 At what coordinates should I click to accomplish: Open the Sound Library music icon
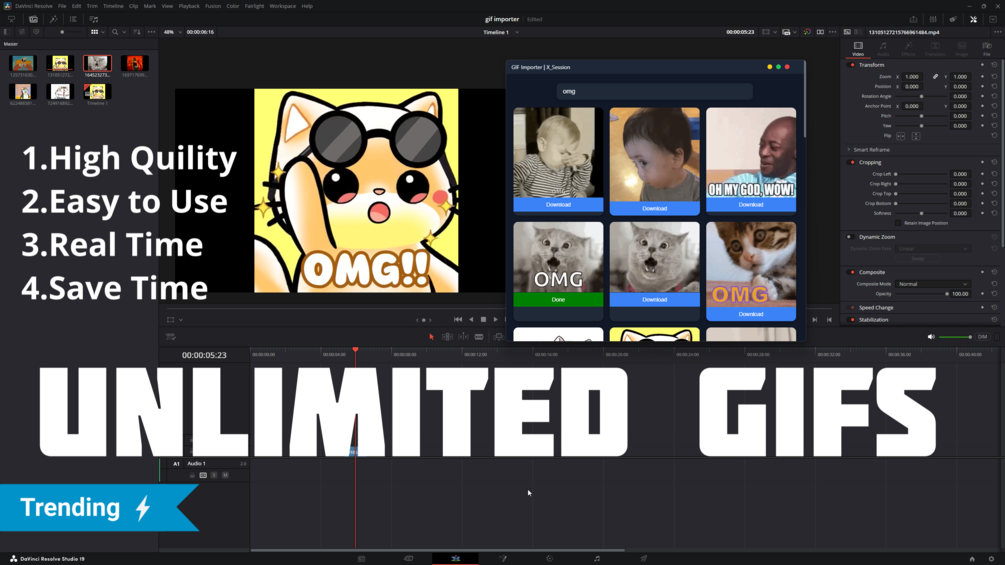(94, 19)
